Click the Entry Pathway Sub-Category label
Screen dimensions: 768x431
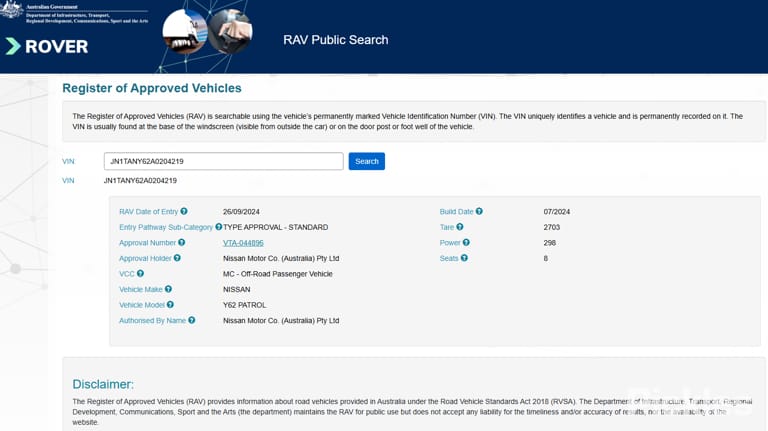(x=166, y=227)
